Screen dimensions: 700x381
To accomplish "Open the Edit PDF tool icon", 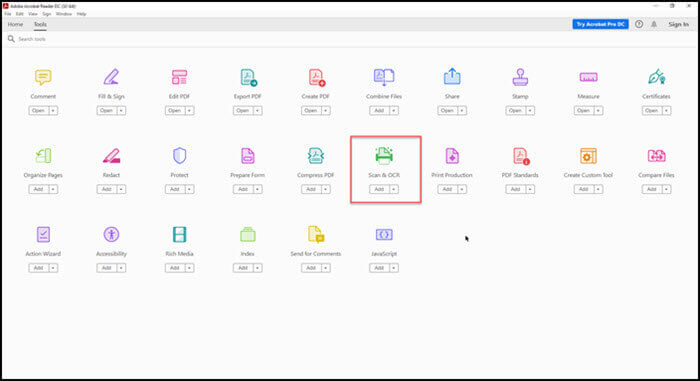I will [179, 77].
